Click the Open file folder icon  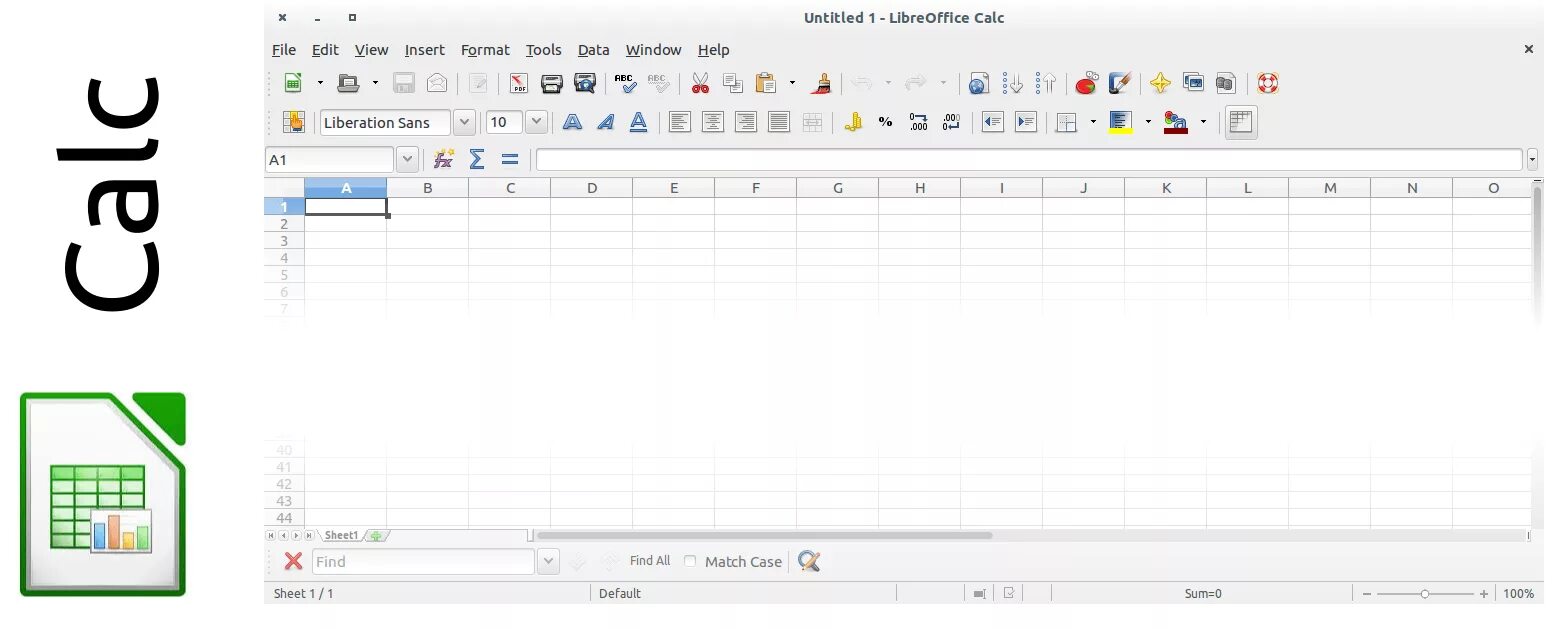click(x=348, y=83)
